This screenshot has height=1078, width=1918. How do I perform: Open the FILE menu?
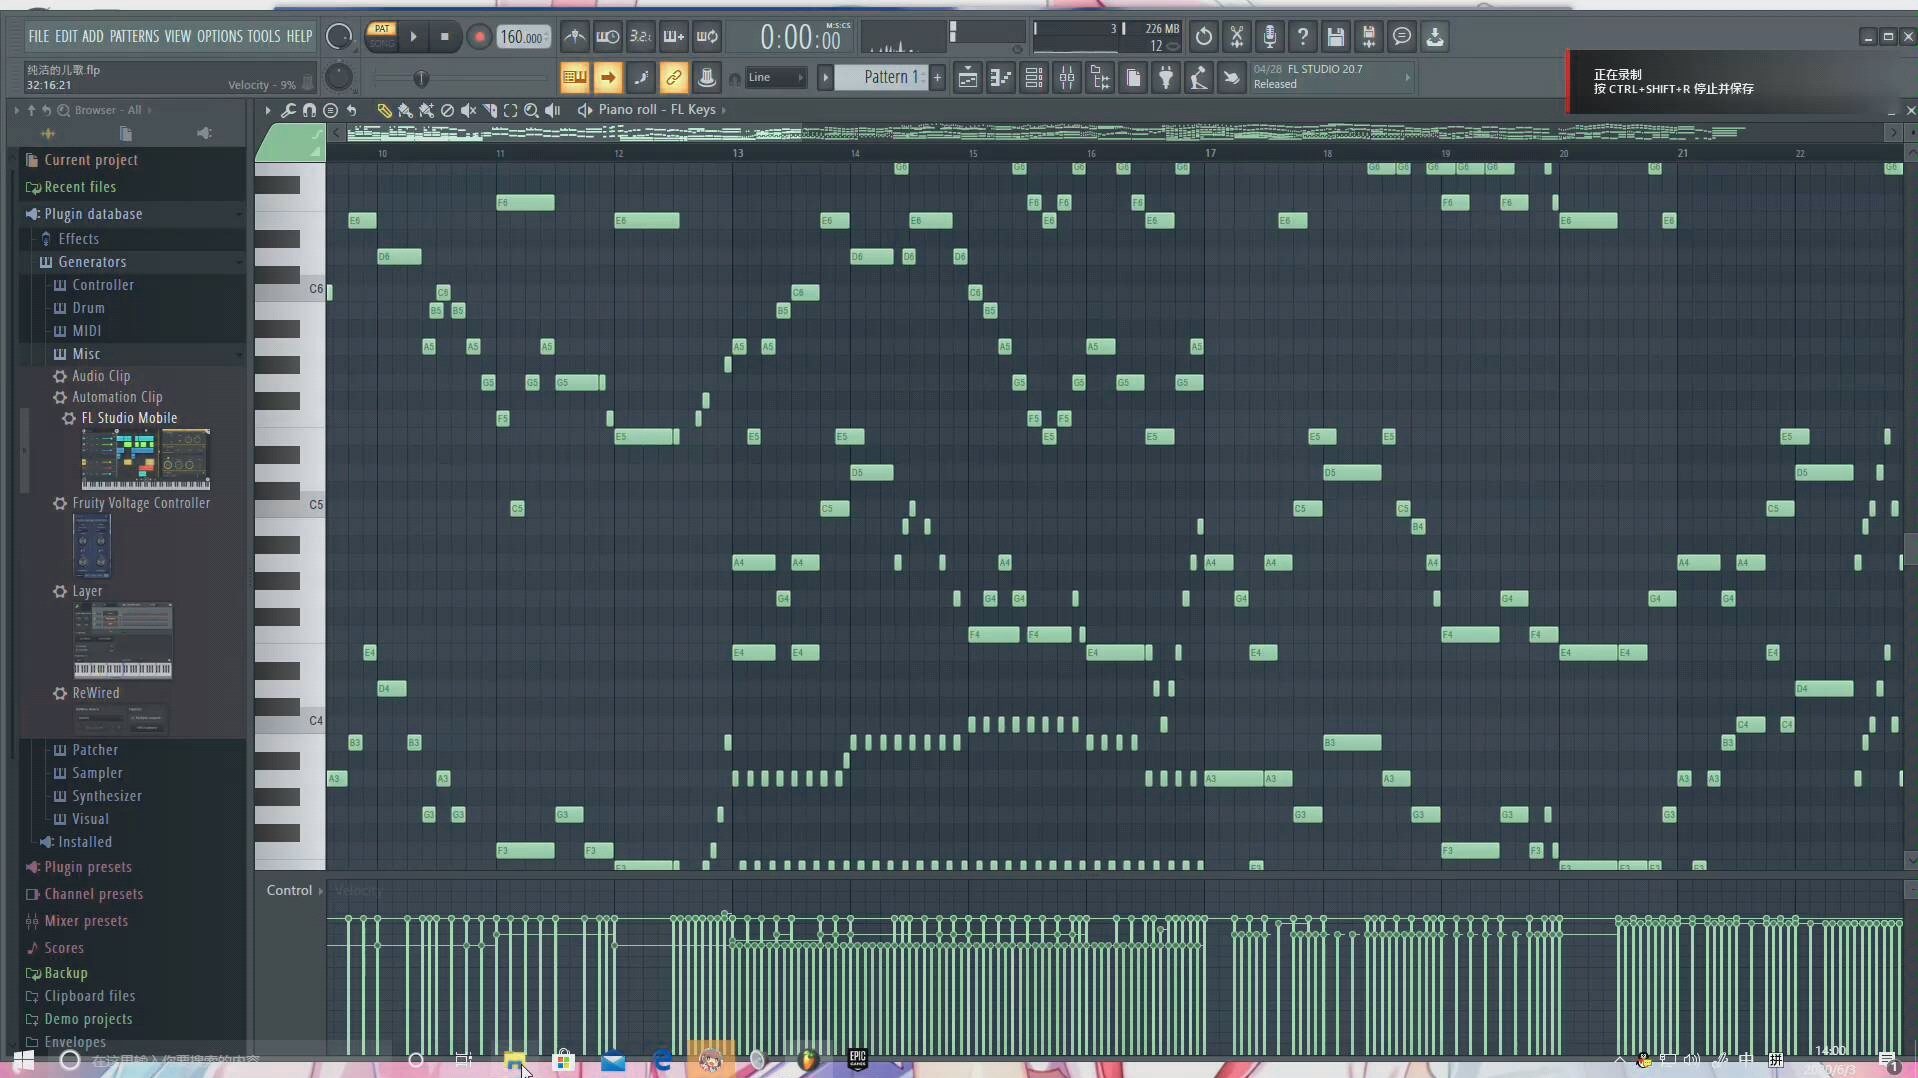[x=38, y=36]
